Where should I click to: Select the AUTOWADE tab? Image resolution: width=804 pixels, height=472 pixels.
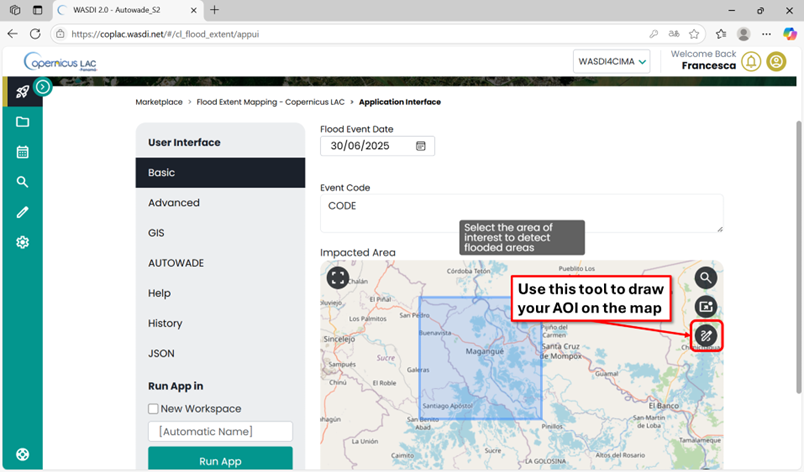coord(220,263)
